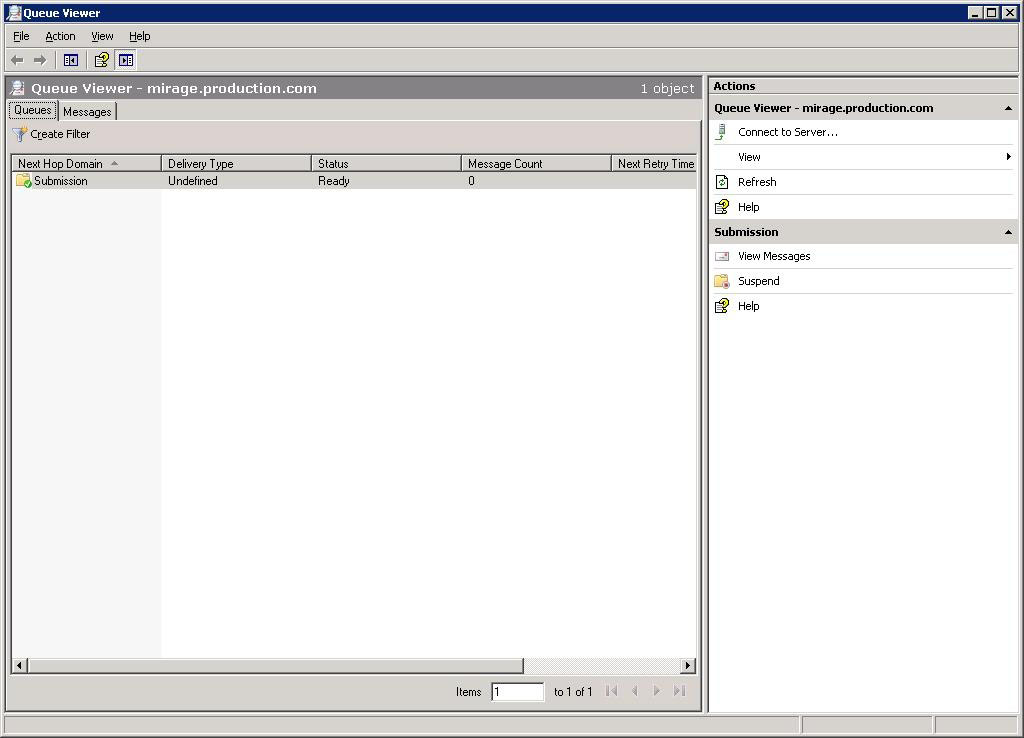
Task: Click the Suspend folder icon
Action: coord(722,281)
